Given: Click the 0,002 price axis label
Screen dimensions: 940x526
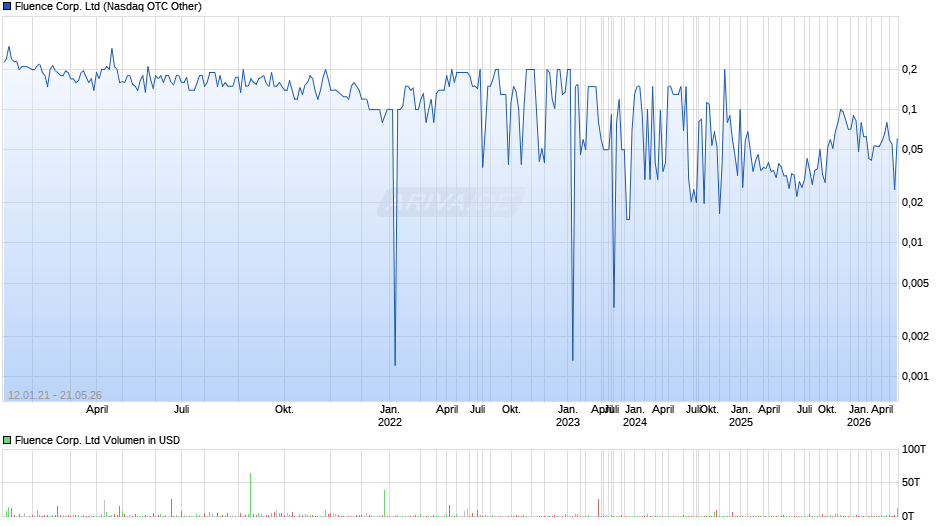Looking at the screenshot, I should 915,336.
